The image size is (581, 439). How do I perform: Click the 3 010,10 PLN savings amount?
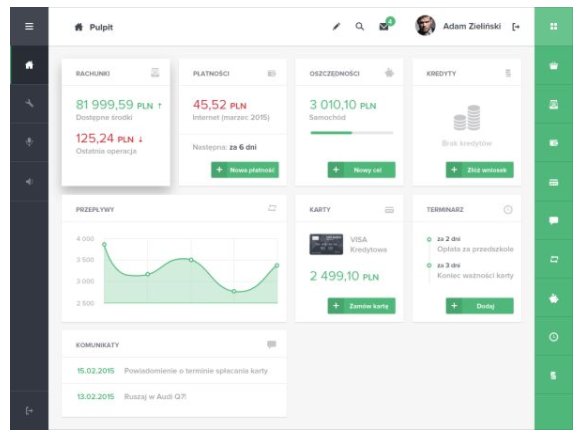(343, 105)
